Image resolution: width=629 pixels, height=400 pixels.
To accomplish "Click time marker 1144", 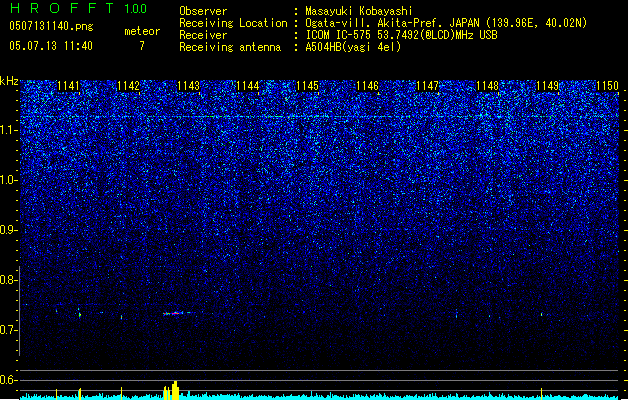I will click(x=248, y=86).
